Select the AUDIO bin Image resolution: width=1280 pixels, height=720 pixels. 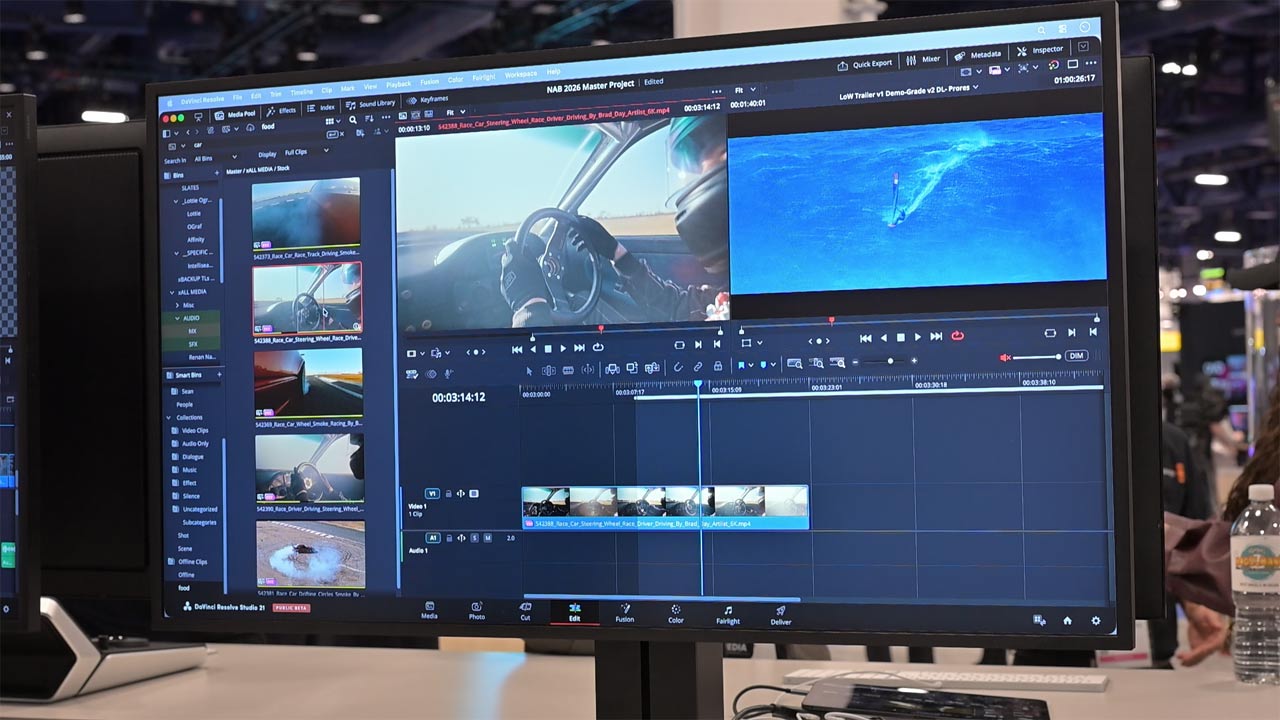coord(191,318)
